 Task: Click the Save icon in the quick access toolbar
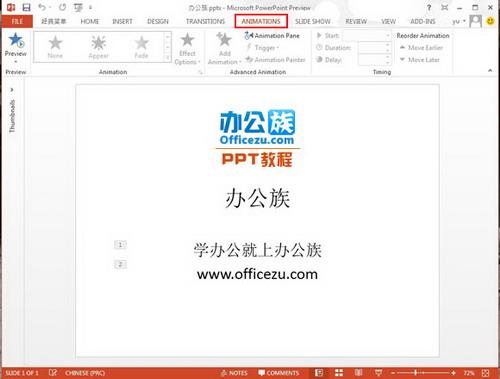coord(26,7)
